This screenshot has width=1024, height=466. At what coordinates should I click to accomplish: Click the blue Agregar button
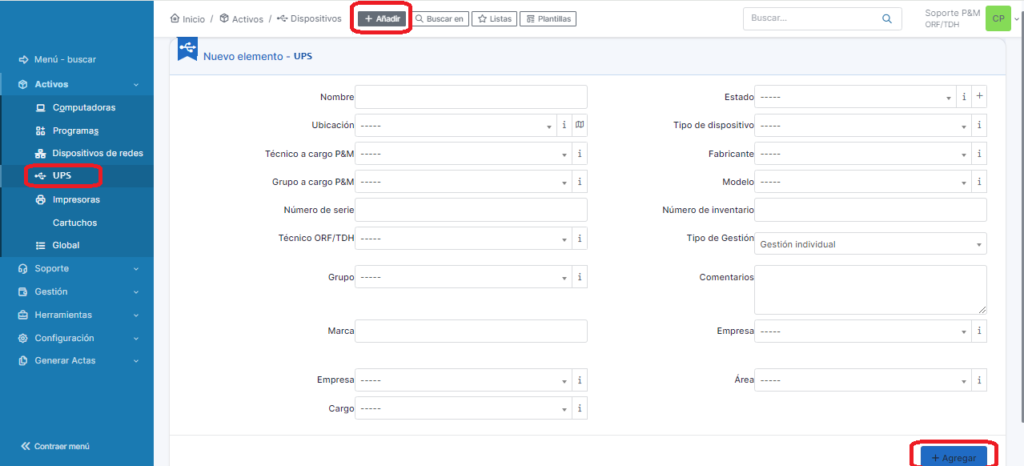tap(953, 457)
